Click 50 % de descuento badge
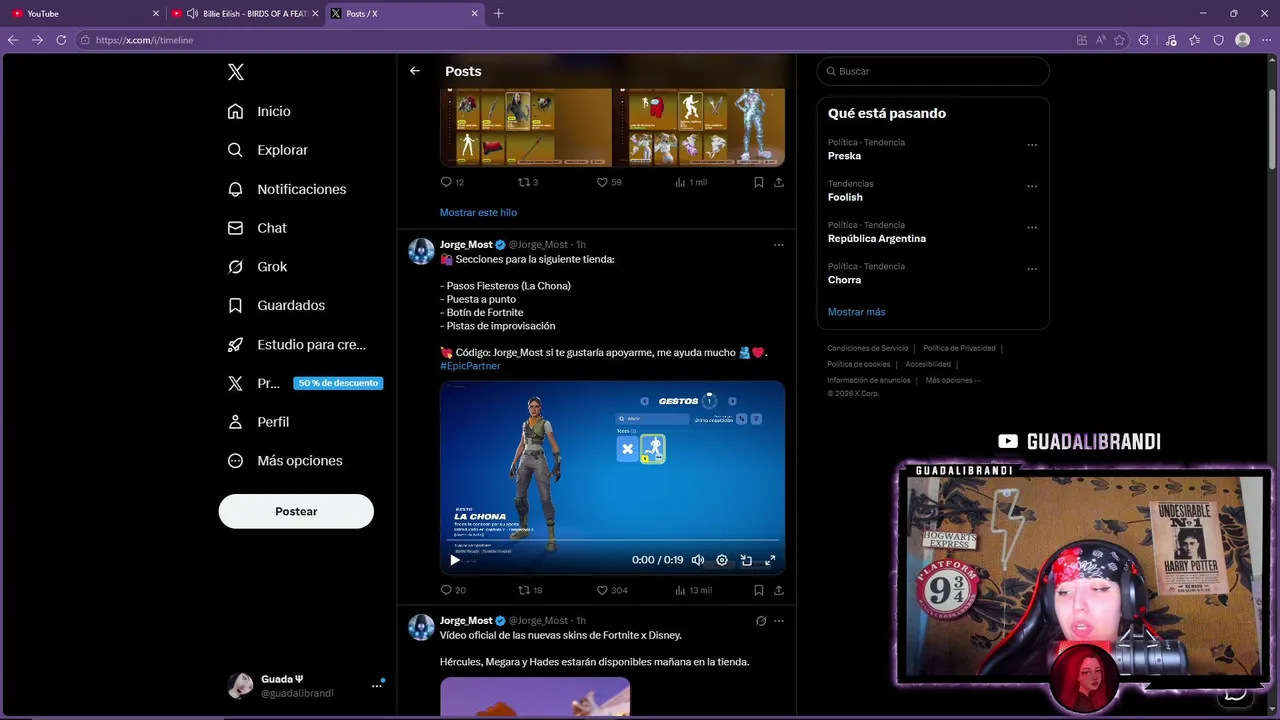 (338, 383)
